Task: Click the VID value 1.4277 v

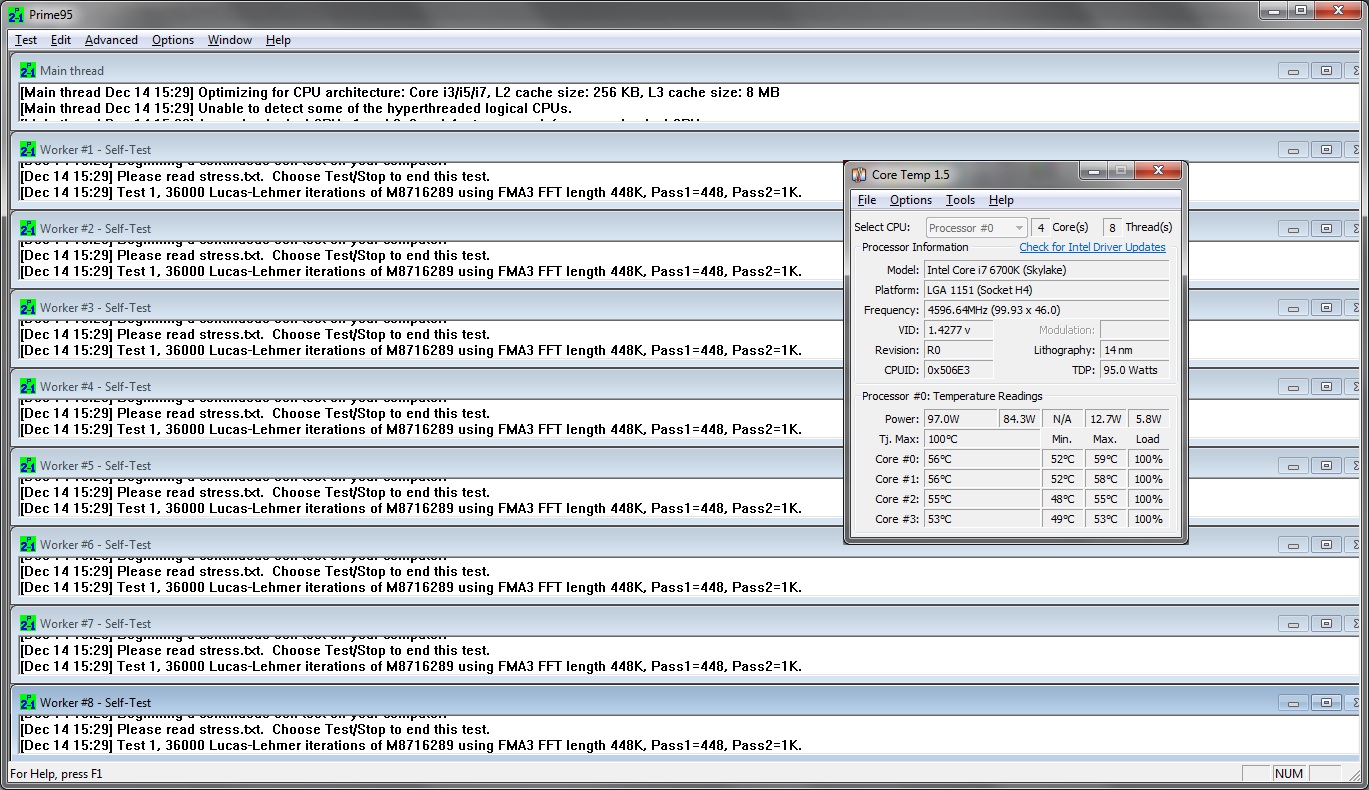Action: point(958,330)
